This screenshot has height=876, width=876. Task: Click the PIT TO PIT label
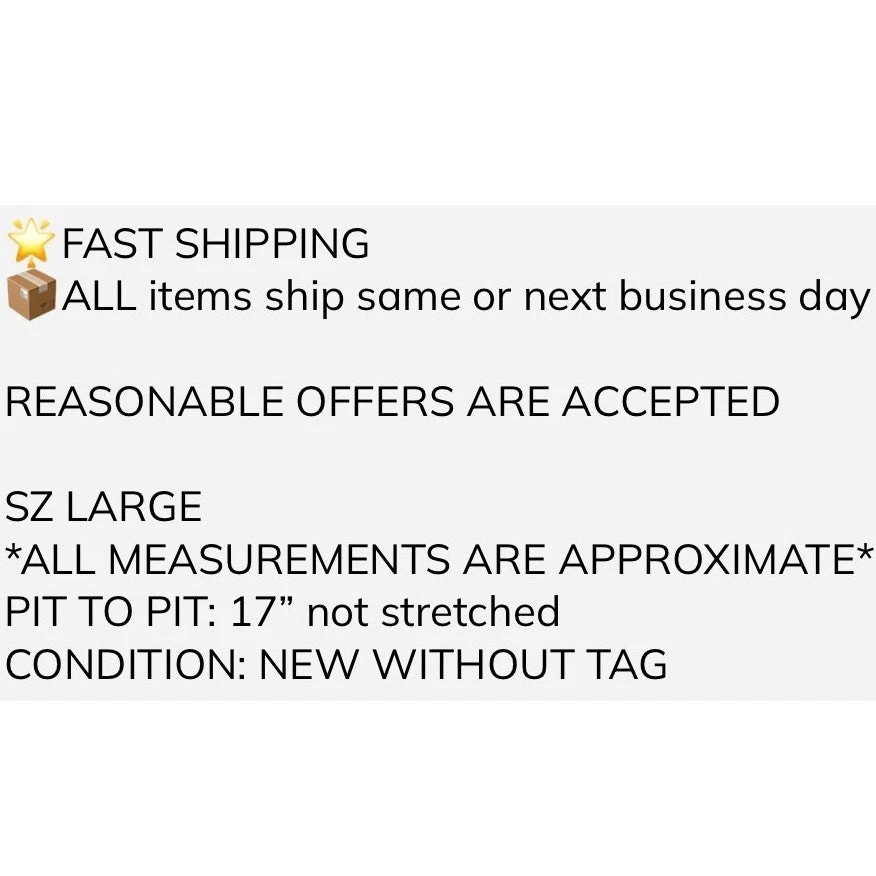pyautogui.click(x=108, y=612)
